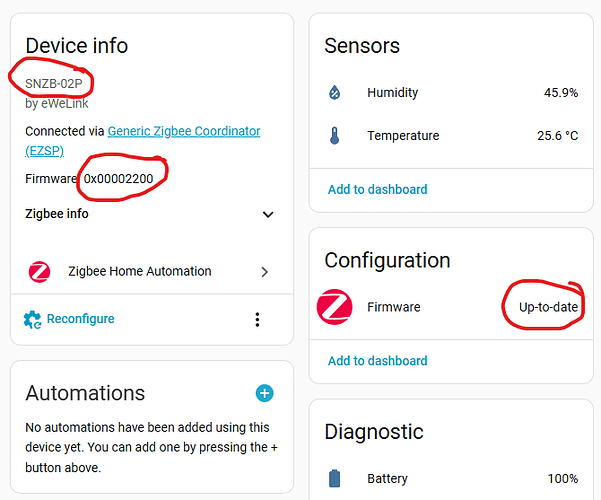This screenshot has height=500, width=601.
Task: Select the Zigbee Home Automation row
Action: 139,271
